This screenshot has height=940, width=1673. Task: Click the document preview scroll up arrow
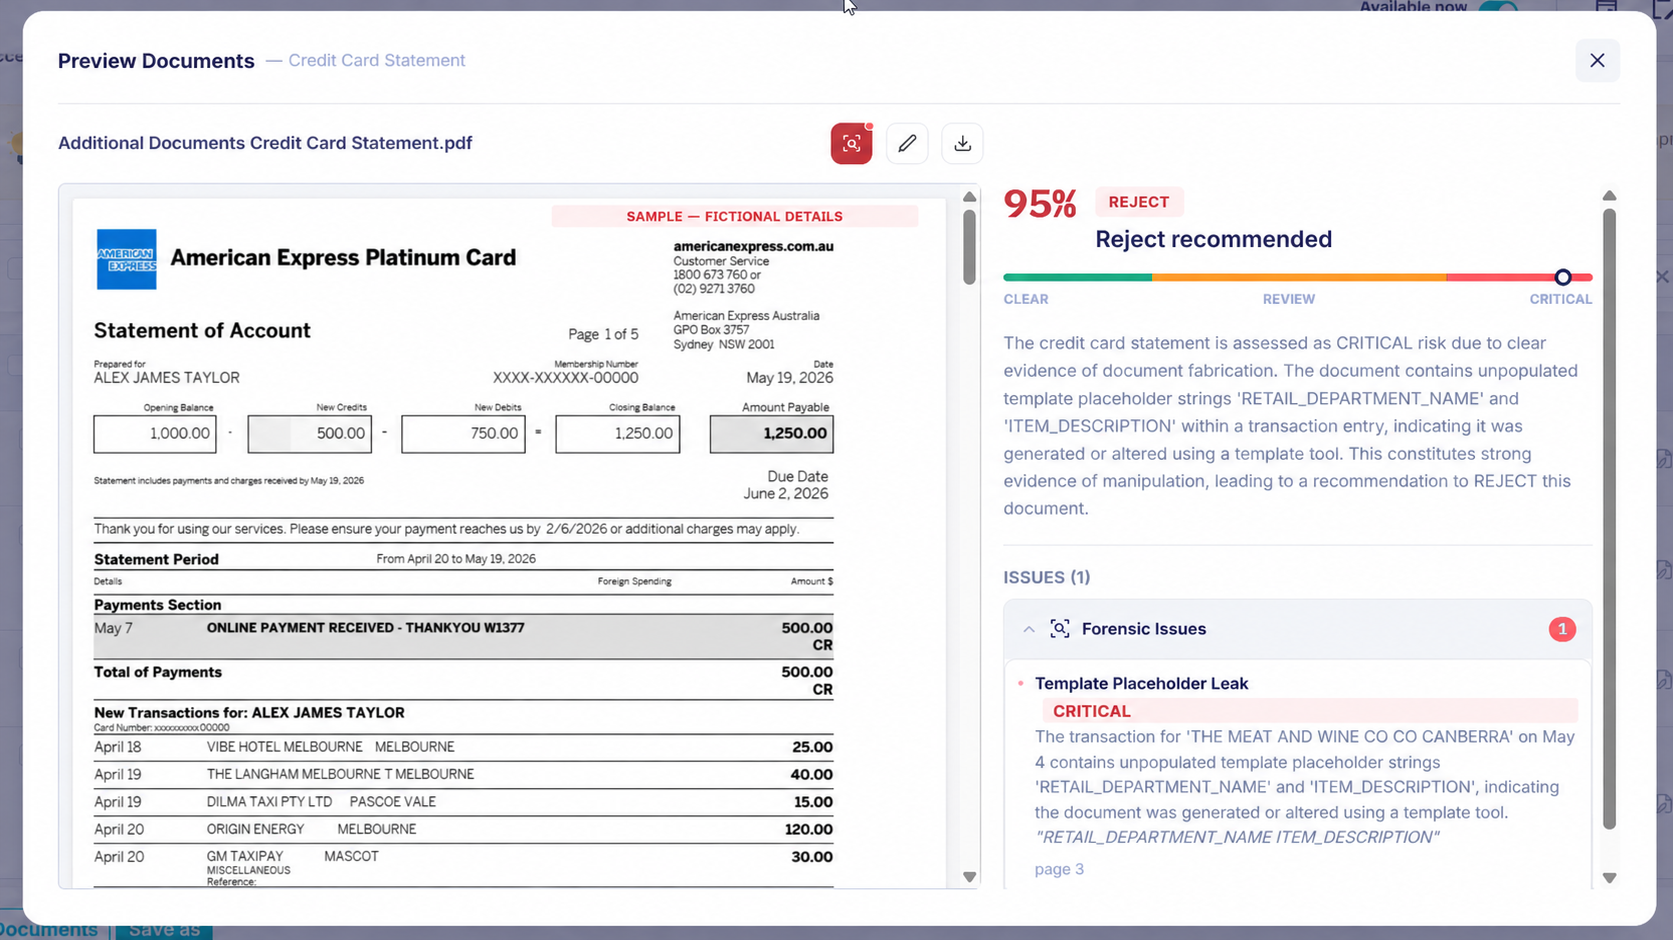[969, 197]
